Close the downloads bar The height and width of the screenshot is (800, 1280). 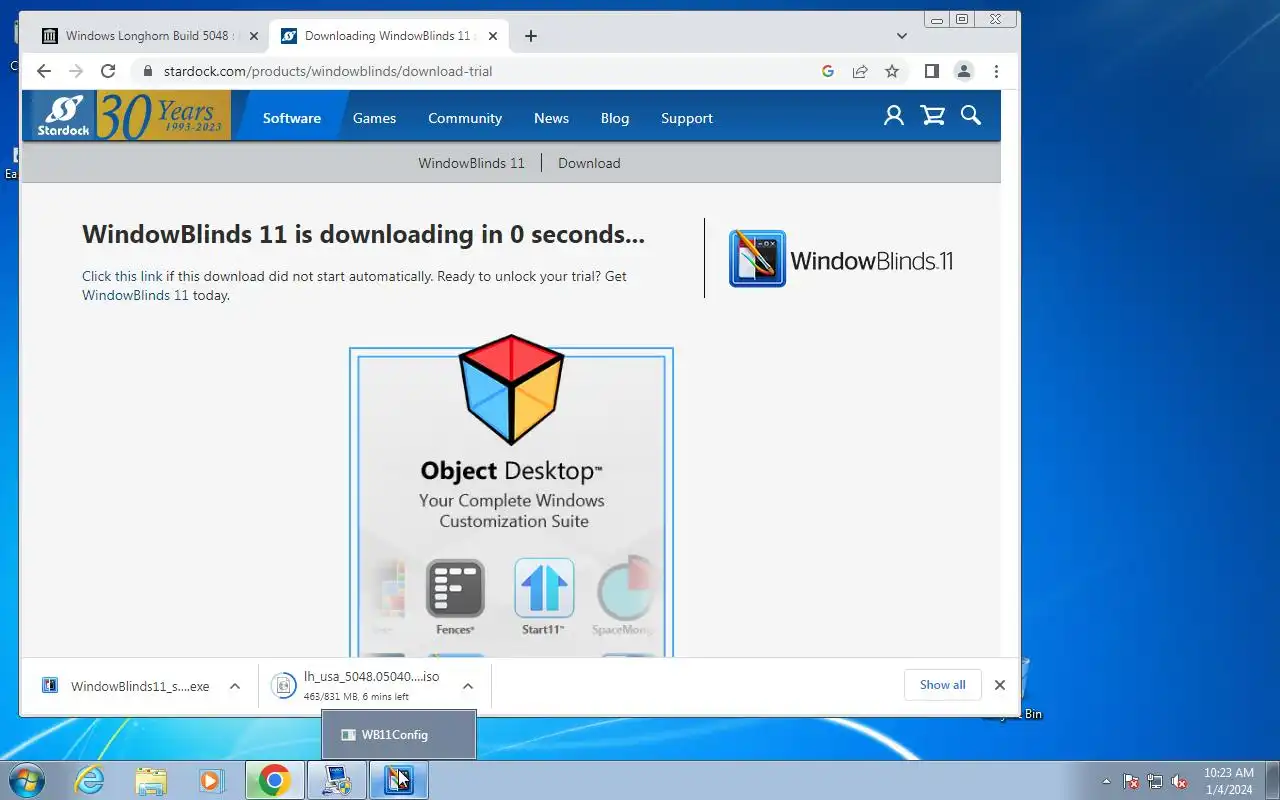pyautogui.click(x=999, y=685)
